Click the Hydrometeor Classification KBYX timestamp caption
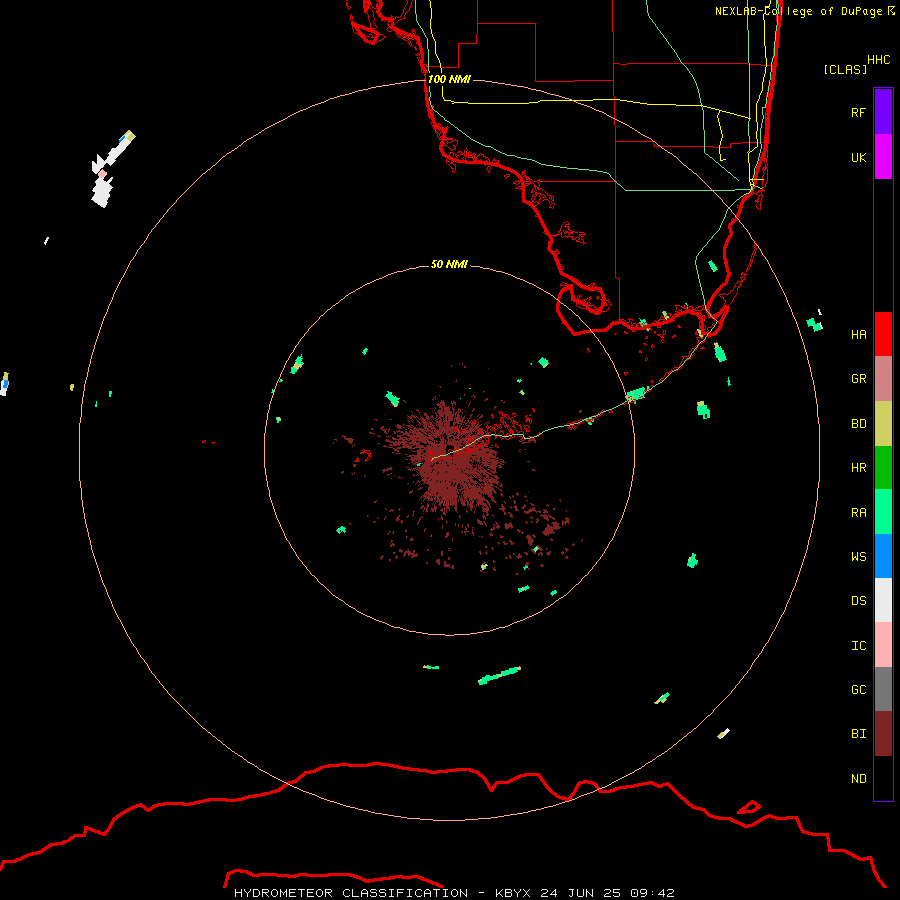 pyautogui.click(x=454, y=893)
